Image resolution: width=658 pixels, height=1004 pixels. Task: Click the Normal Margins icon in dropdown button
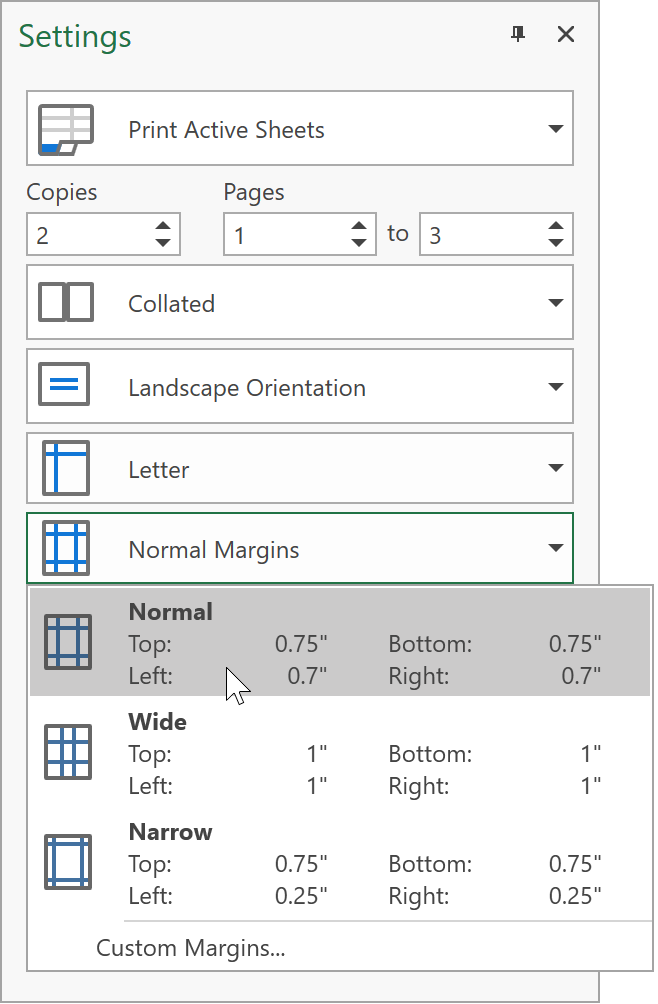pos(65,549)
